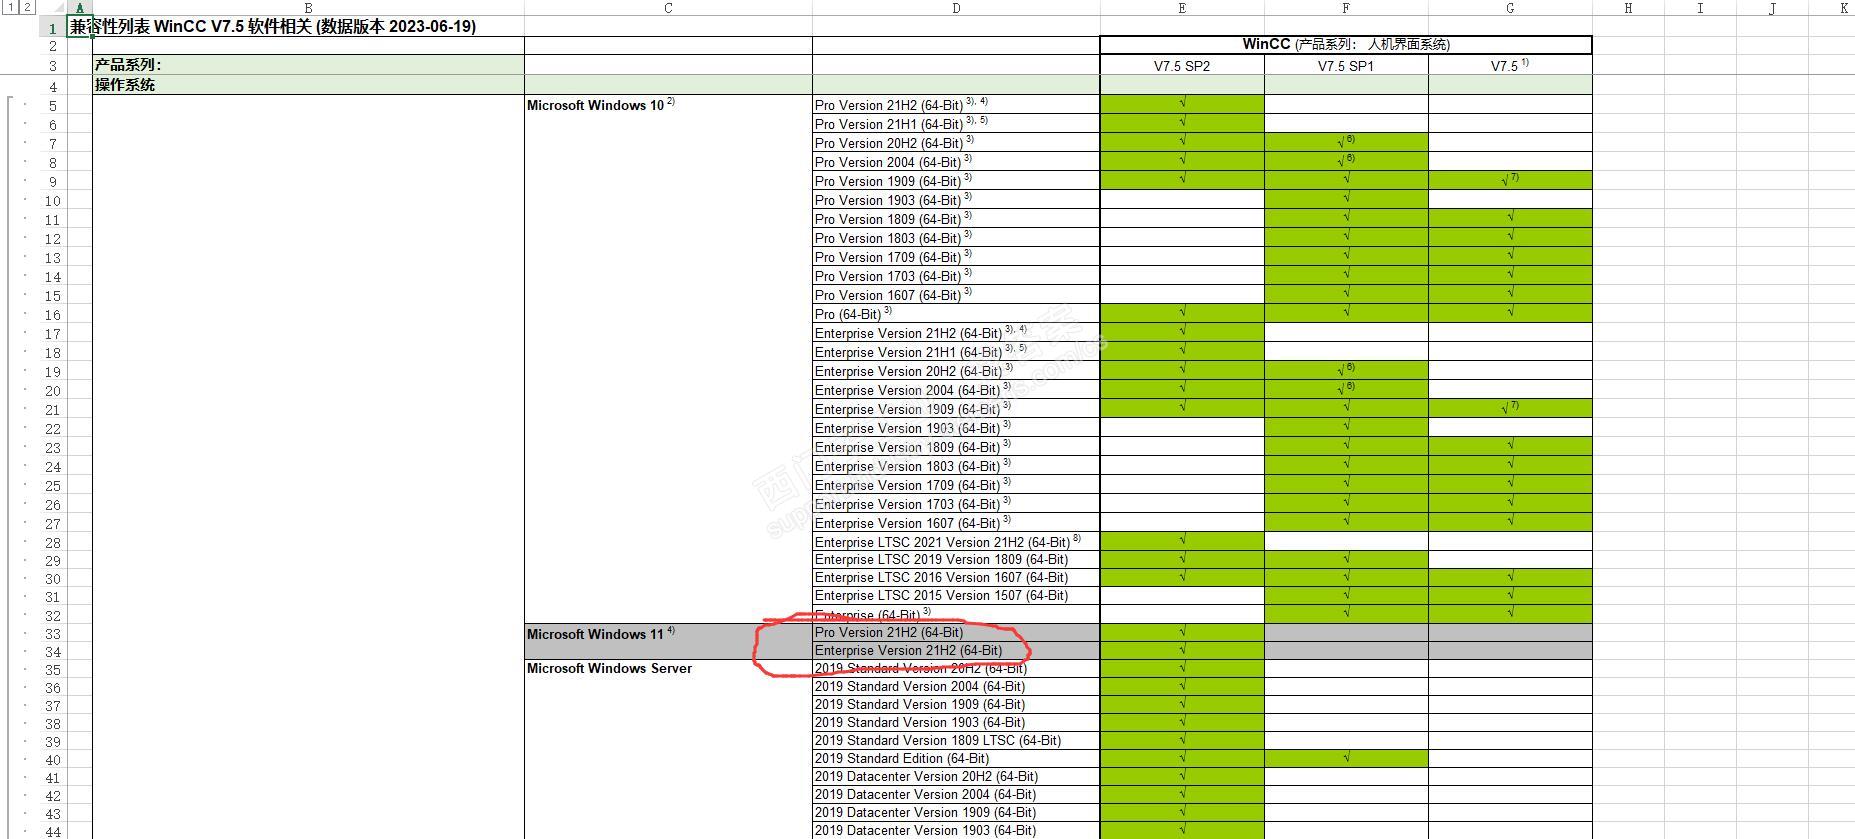Click V7.5 SP1 checkmark for Pro Version 20H2
Image resolution: width=1855 pixels, height=839 pixels.
[1346, 143]
